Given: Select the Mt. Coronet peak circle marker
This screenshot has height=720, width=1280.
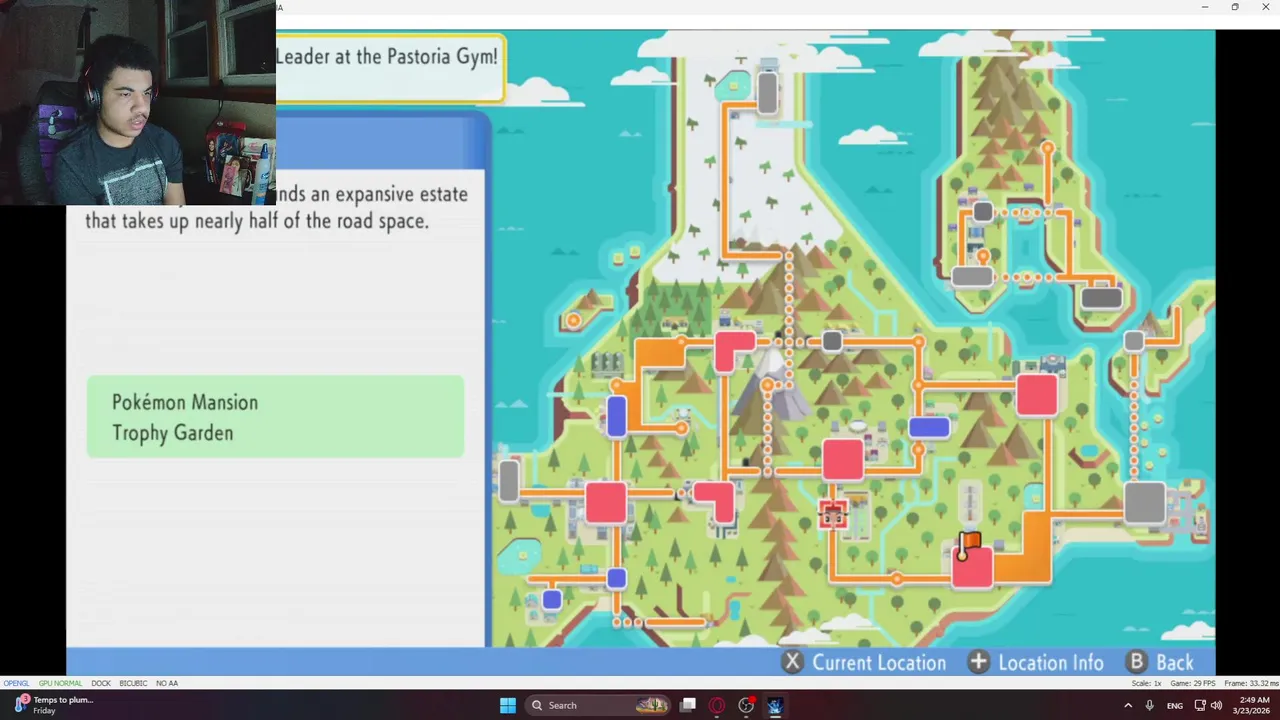Looking at the screenshot, I should click(768, 385).
